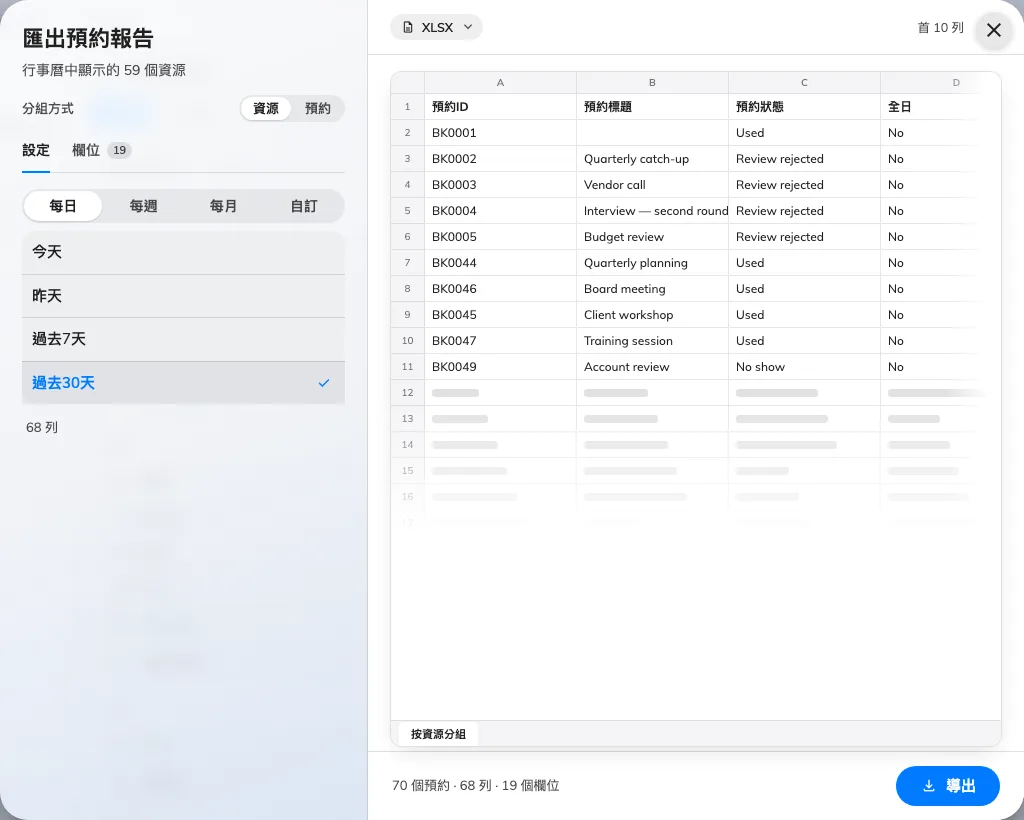Click cell BK0002
The height and width of the screenshot is (820, 1024).
tap(500, 159)
